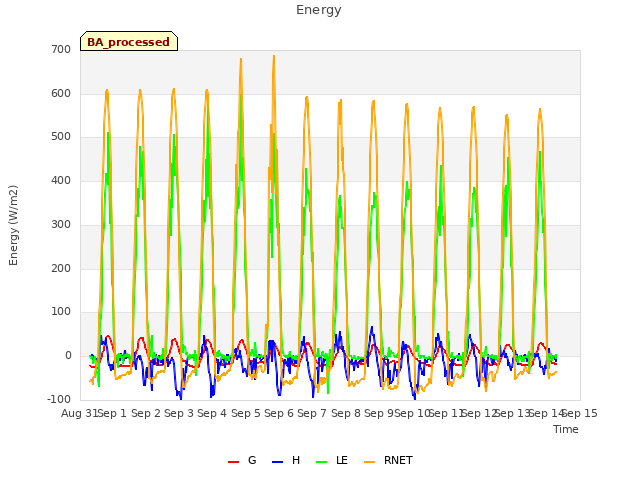Click the -100 y-axis tick label

coord(59,399)
